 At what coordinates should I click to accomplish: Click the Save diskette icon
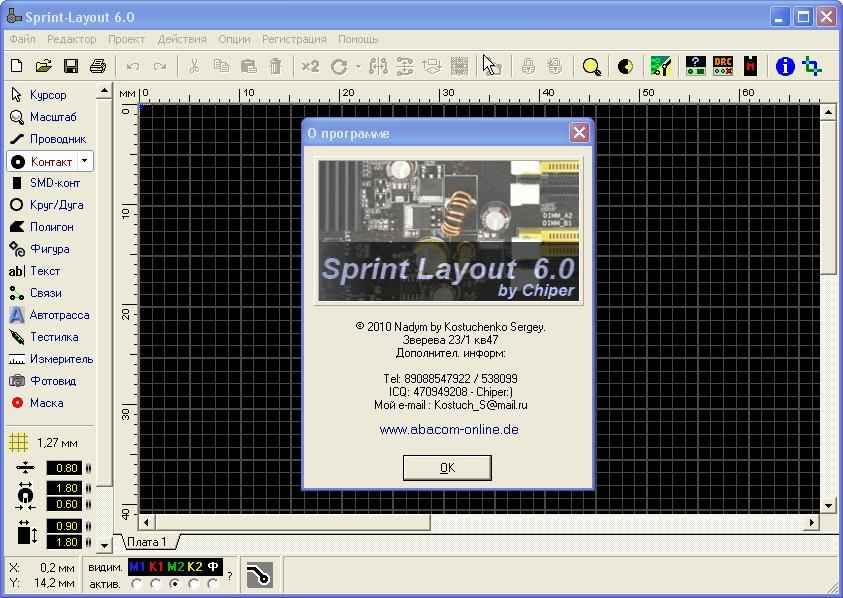(71, 66)
